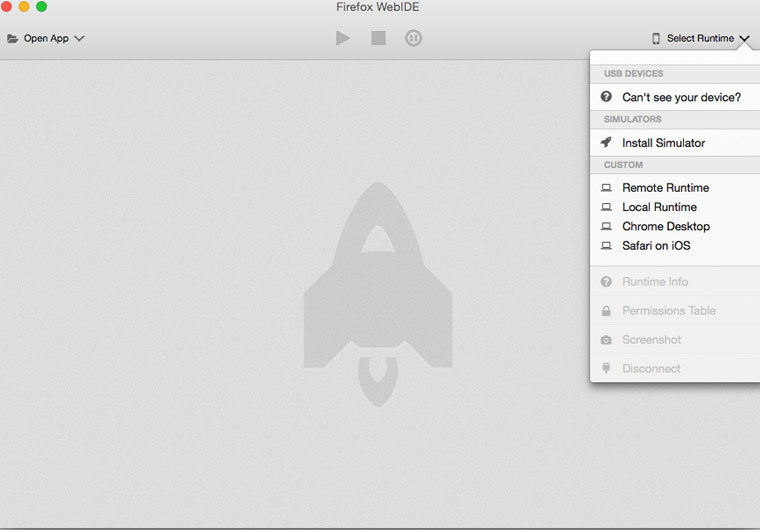Click the question mark icon beside Can't see your device
This screenshot has width=760, height=530.
coord(606,96)
